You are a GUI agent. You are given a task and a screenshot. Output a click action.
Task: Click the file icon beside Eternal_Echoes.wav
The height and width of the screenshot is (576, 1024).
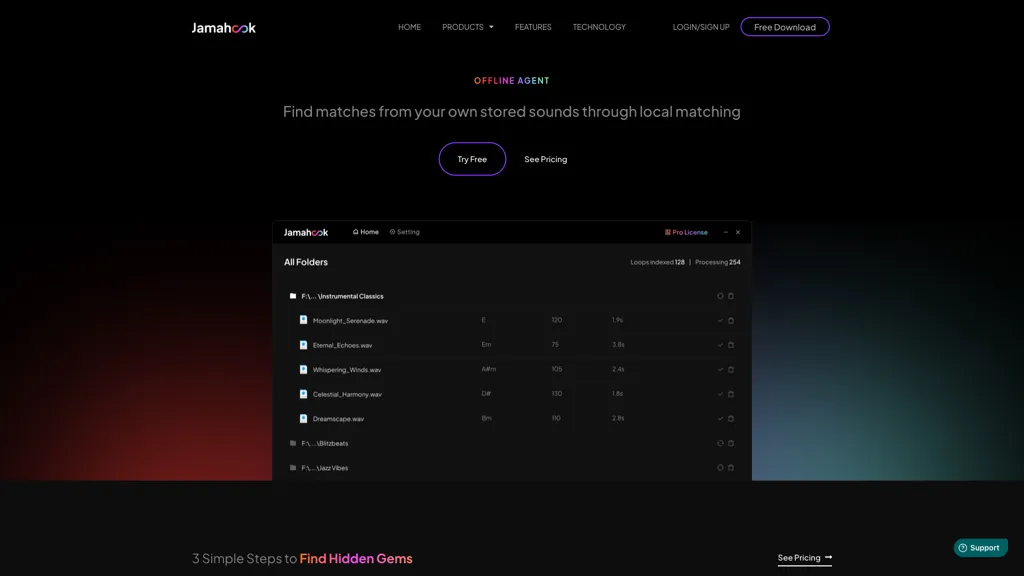[x=303, y=344]
